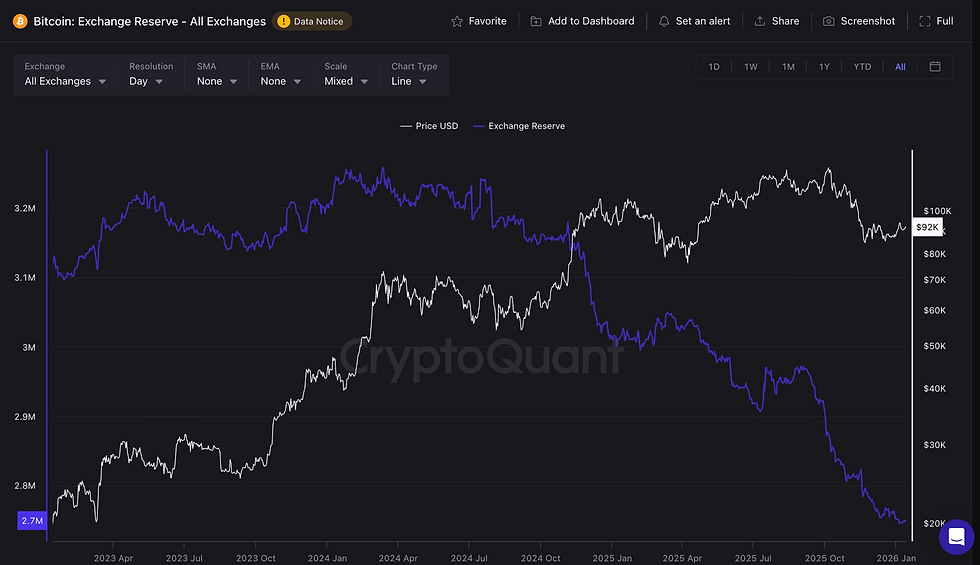Screen dimensions: 980x565
Task: Click the 2.7M reserve axis label
Action: [31, 521]
